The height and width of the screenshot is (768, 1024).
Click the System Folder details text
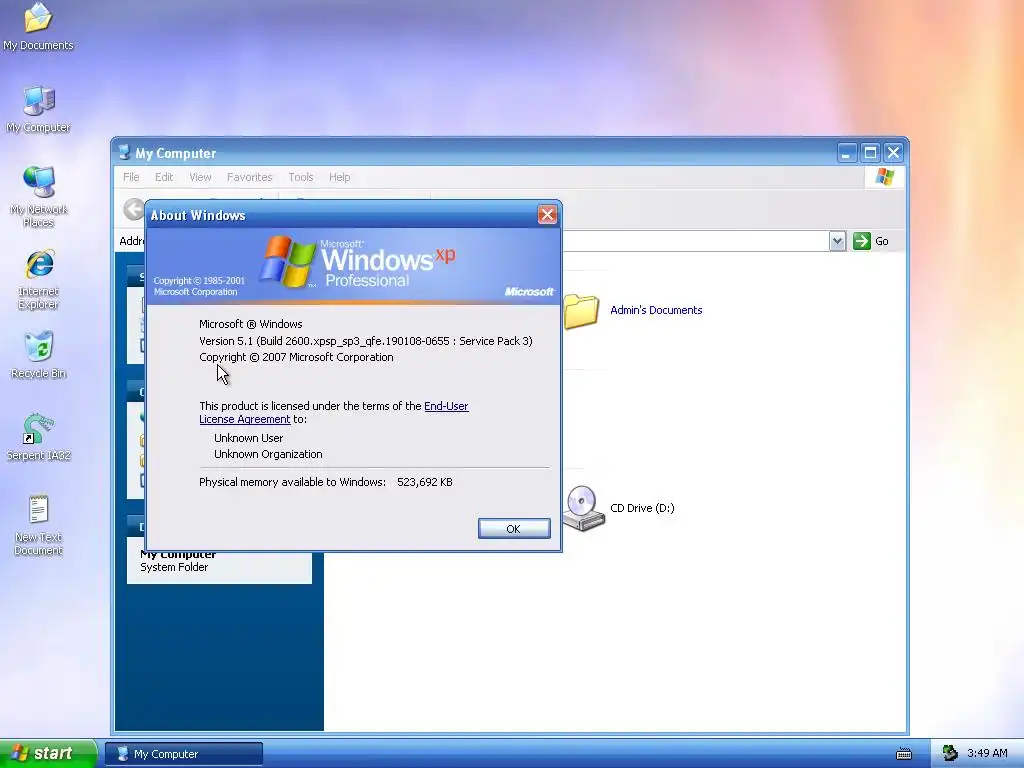pyautogui.click(x=174, y=568)
